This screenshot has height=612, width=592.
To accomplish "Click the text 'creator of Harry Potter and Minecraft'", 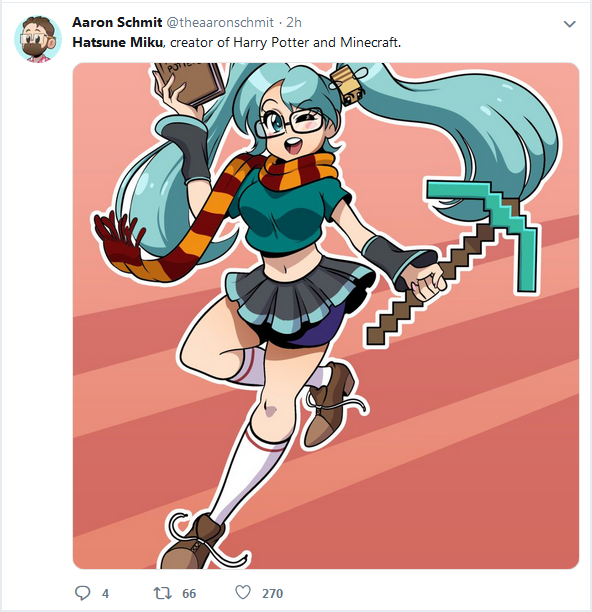I will coord(284,42).
